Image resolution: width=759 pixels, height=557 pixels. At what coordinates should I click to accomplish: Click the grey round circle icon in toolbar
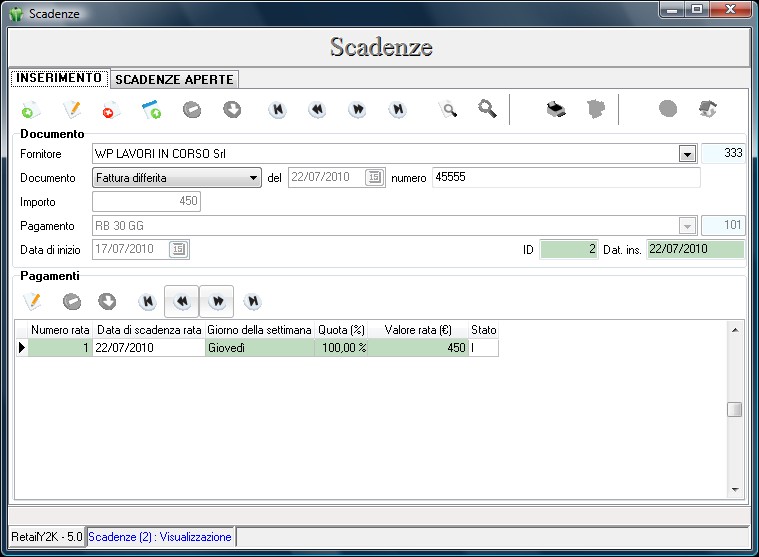pos(668,108)
